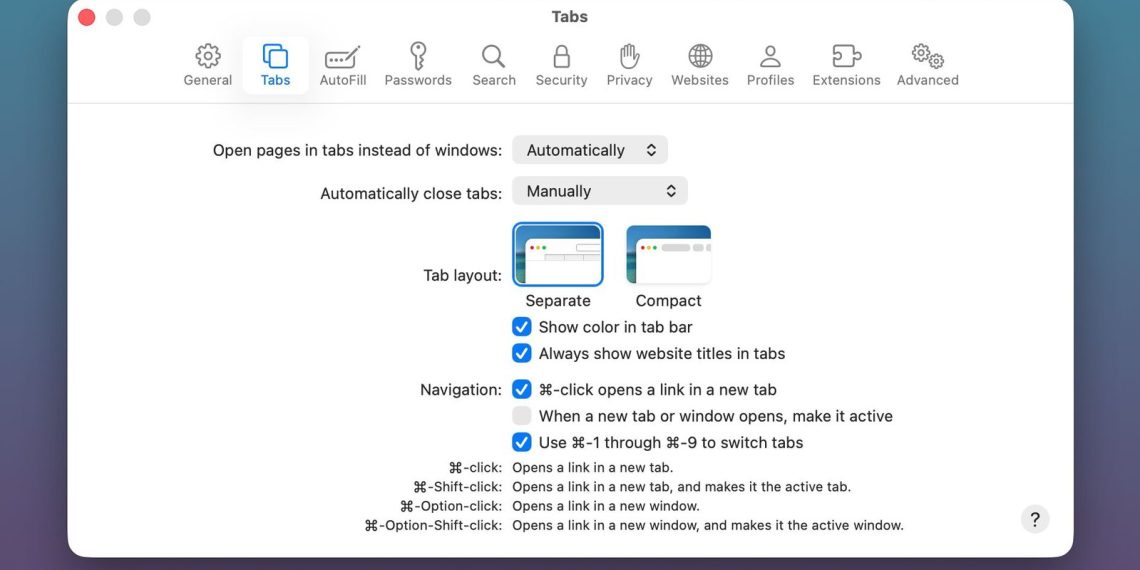Open the Advanced gears pane
Image resolution: width=1140 pixels, height=570 pixels.
tap(927, 65)
